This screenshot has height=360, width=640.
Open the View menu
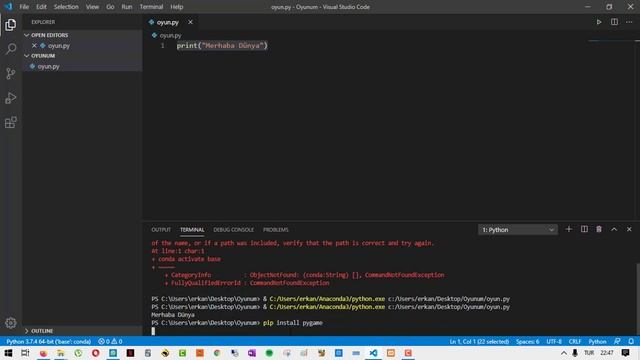[x=92, y=7]
